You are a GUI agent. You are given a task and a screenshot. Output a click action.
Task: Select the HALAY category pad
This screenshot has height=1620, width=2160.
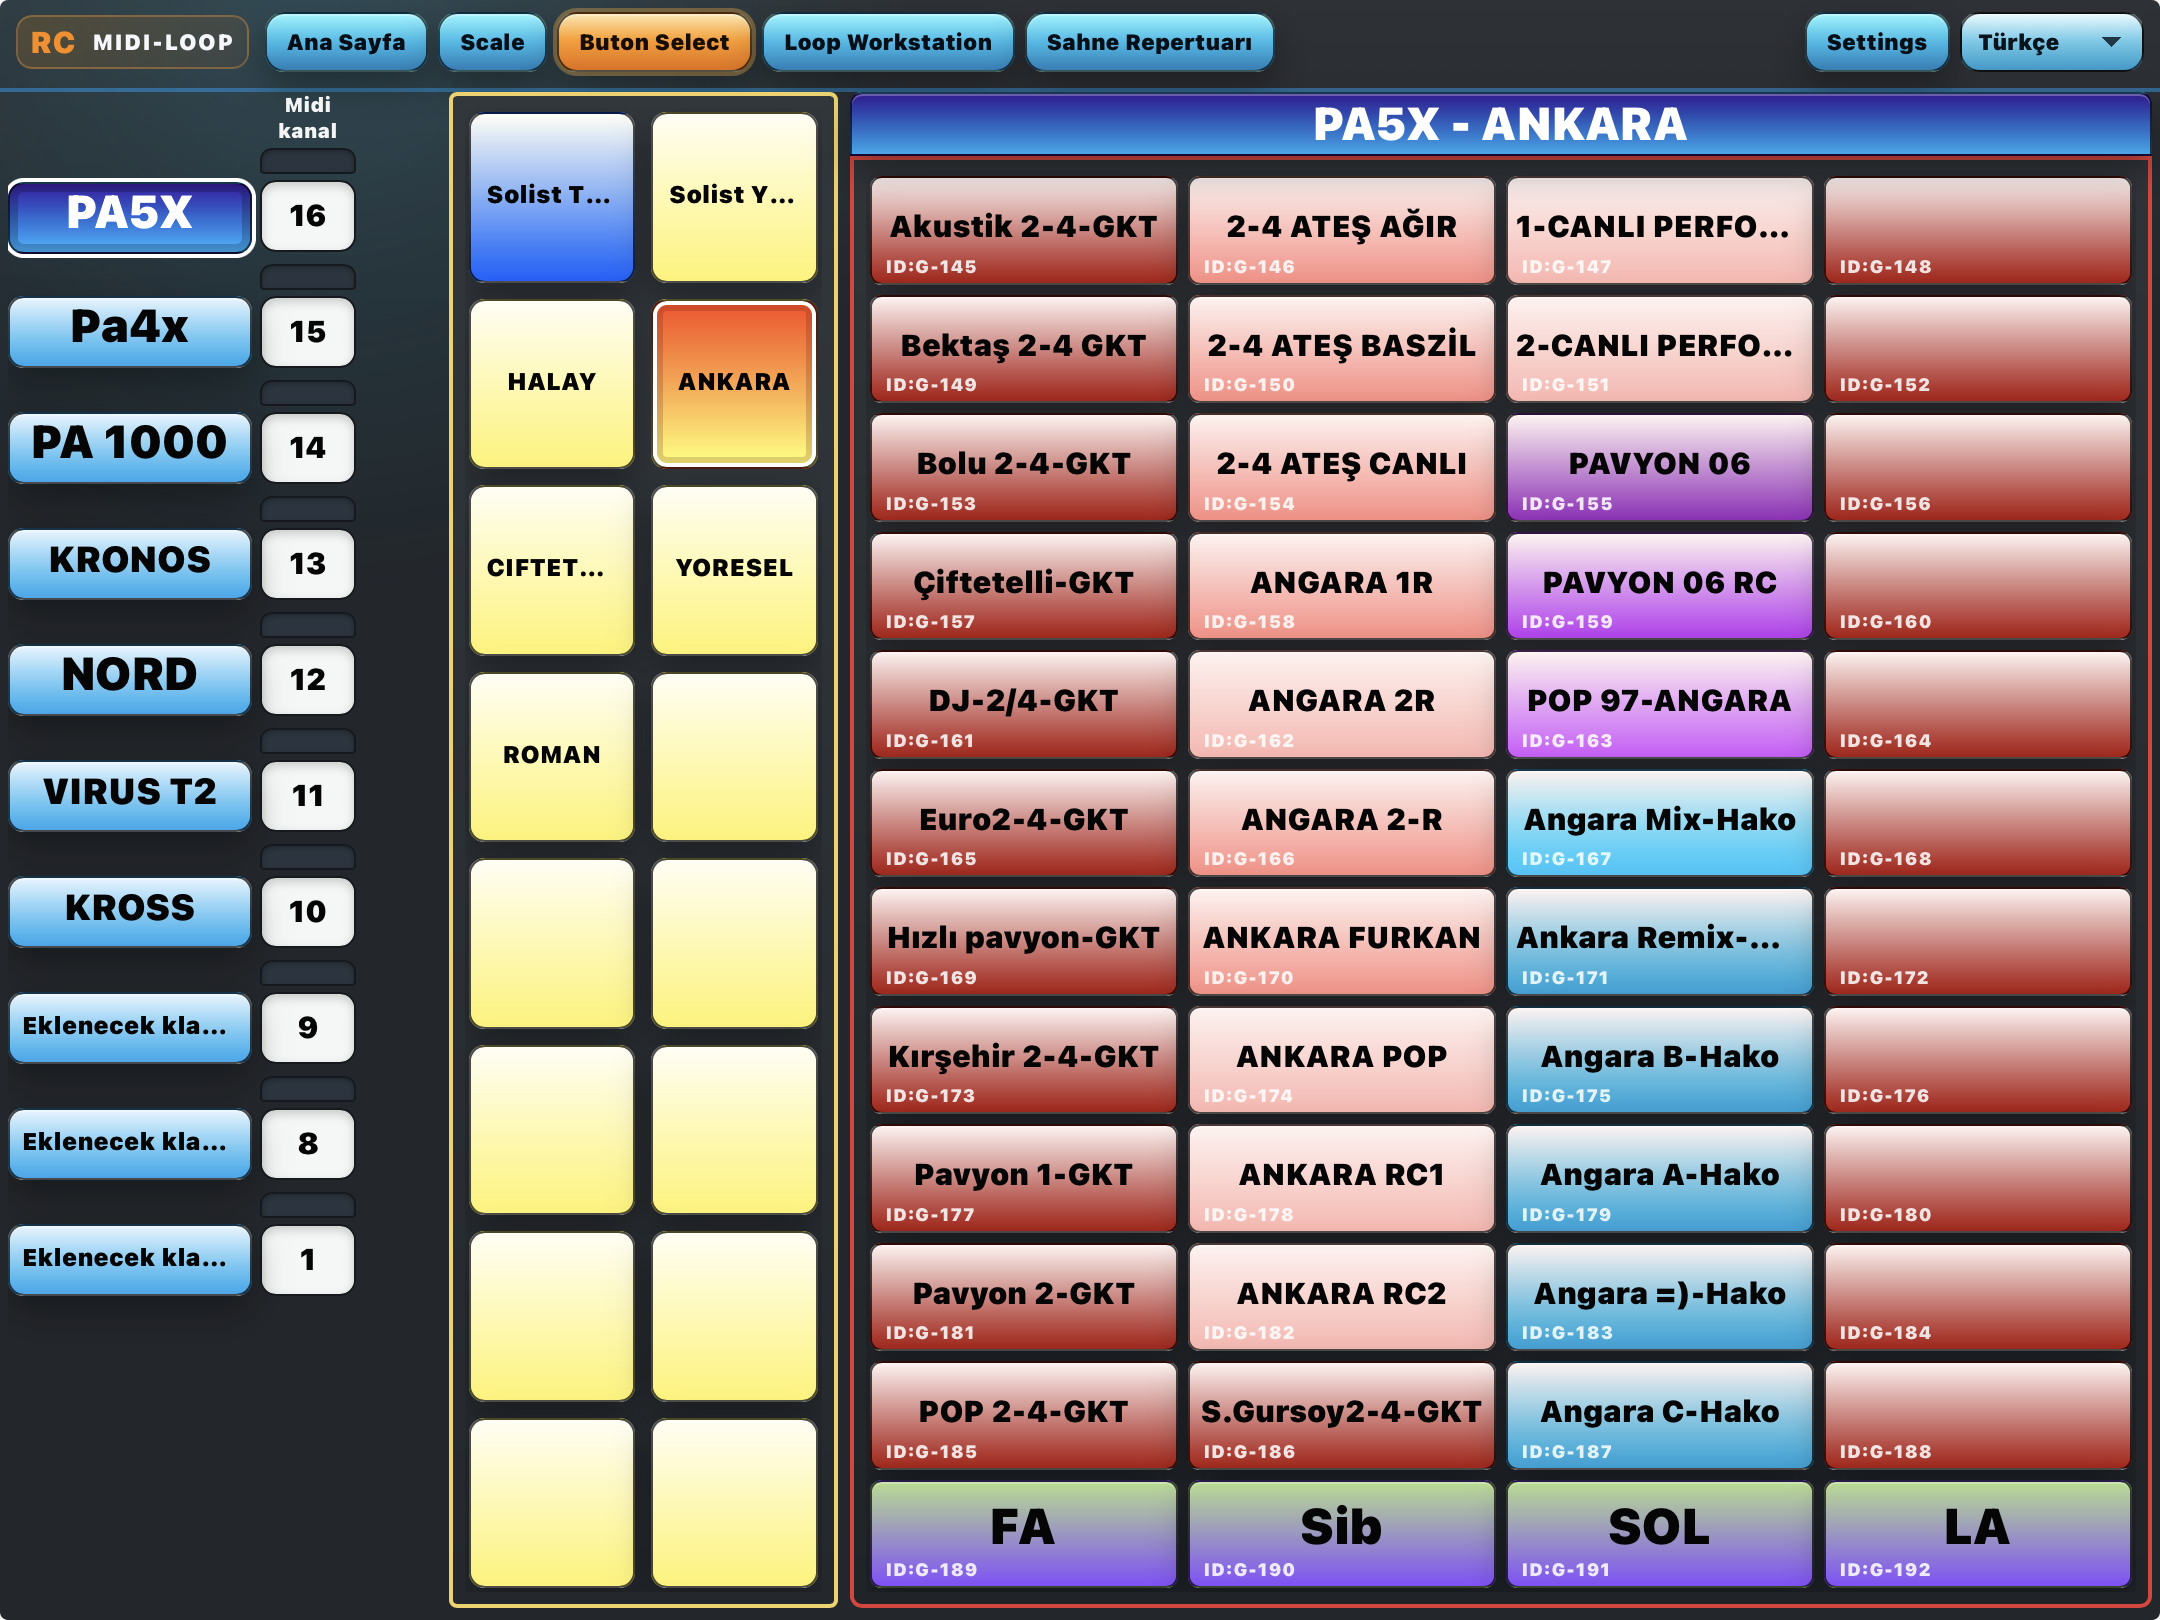(552, 383)
